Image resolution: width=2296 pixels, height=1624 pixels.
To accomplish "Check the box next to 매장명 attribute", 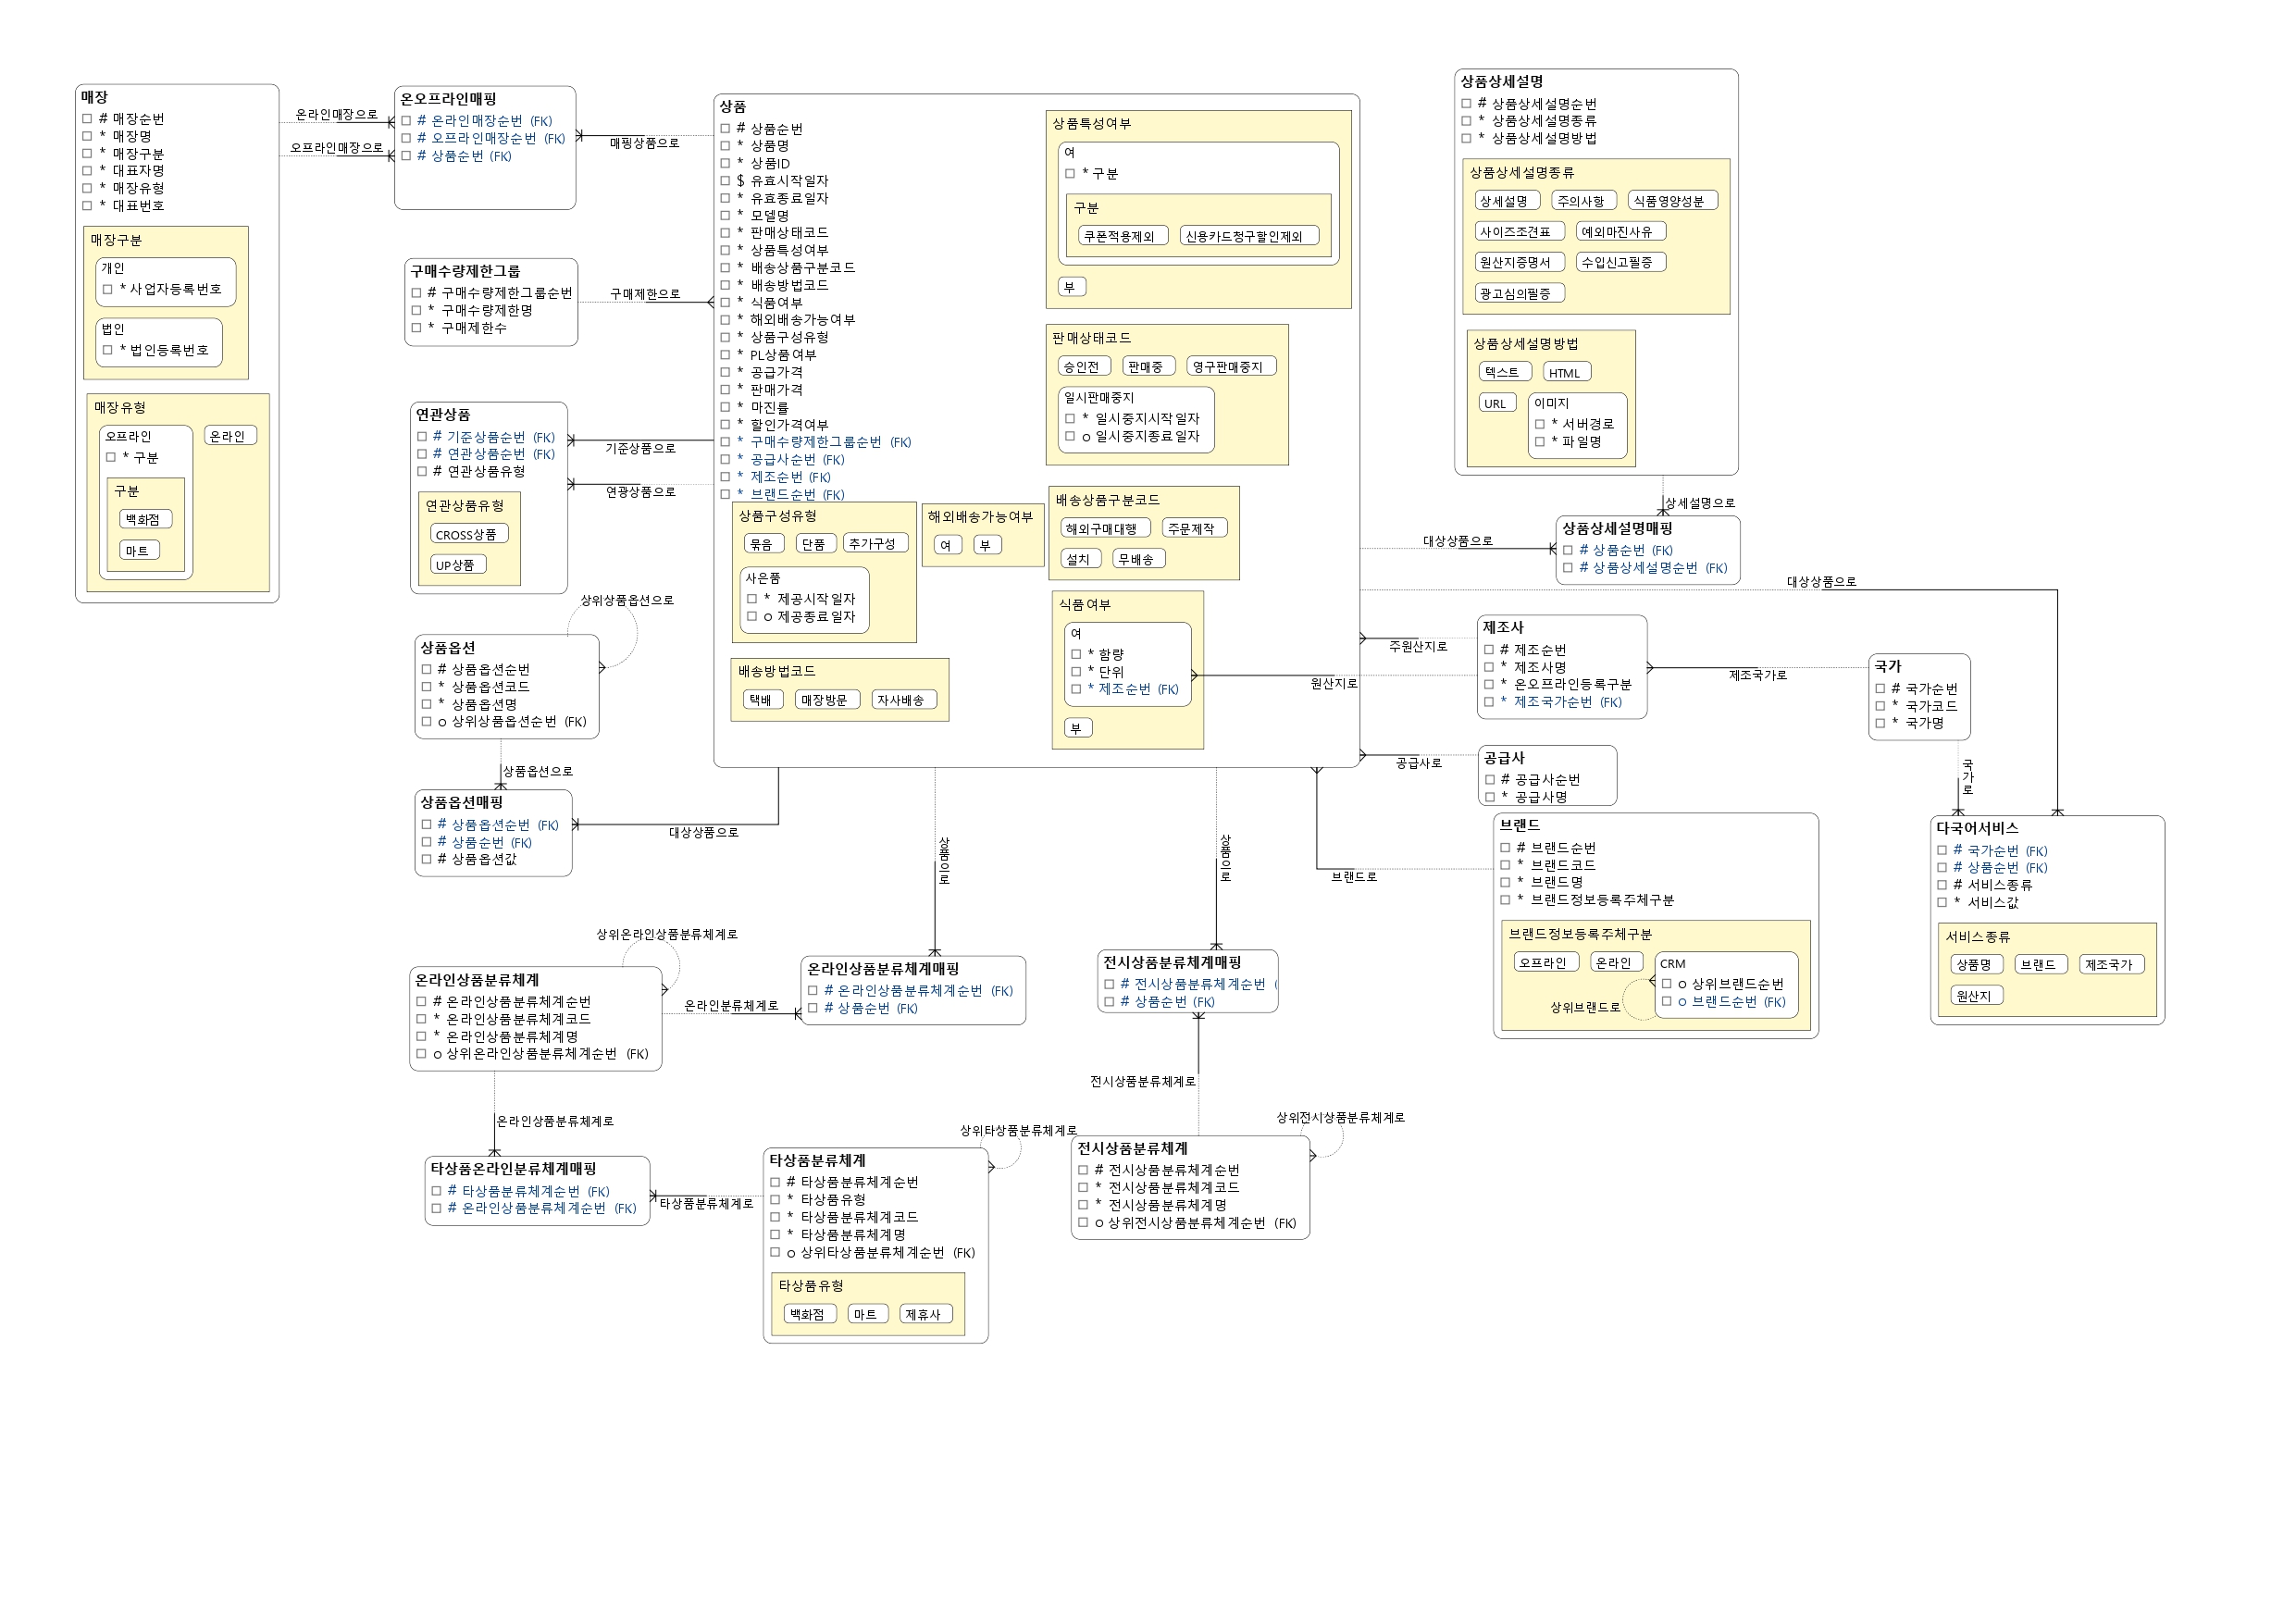I will point(87,136).
